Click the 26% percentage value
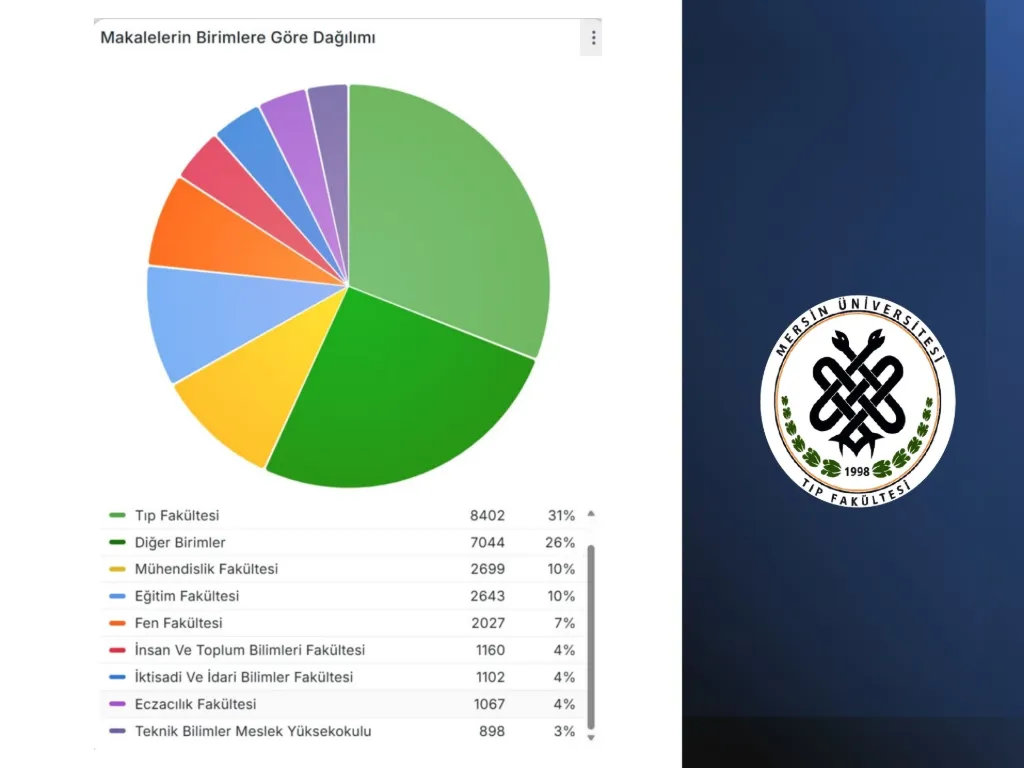 point(560,542)
